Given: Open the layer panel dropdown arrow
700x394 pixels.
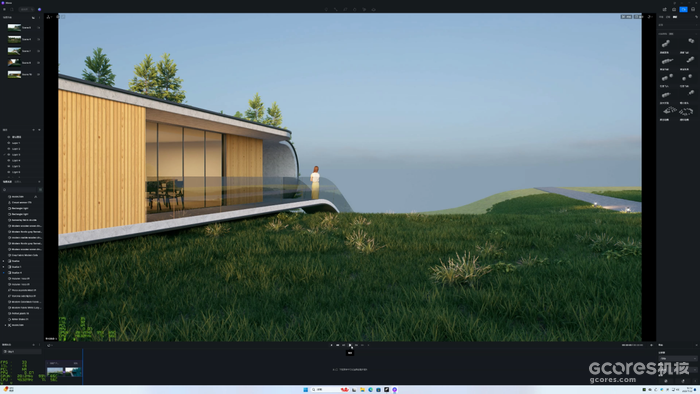Looking at the screenshot, I should pos(39,130).
